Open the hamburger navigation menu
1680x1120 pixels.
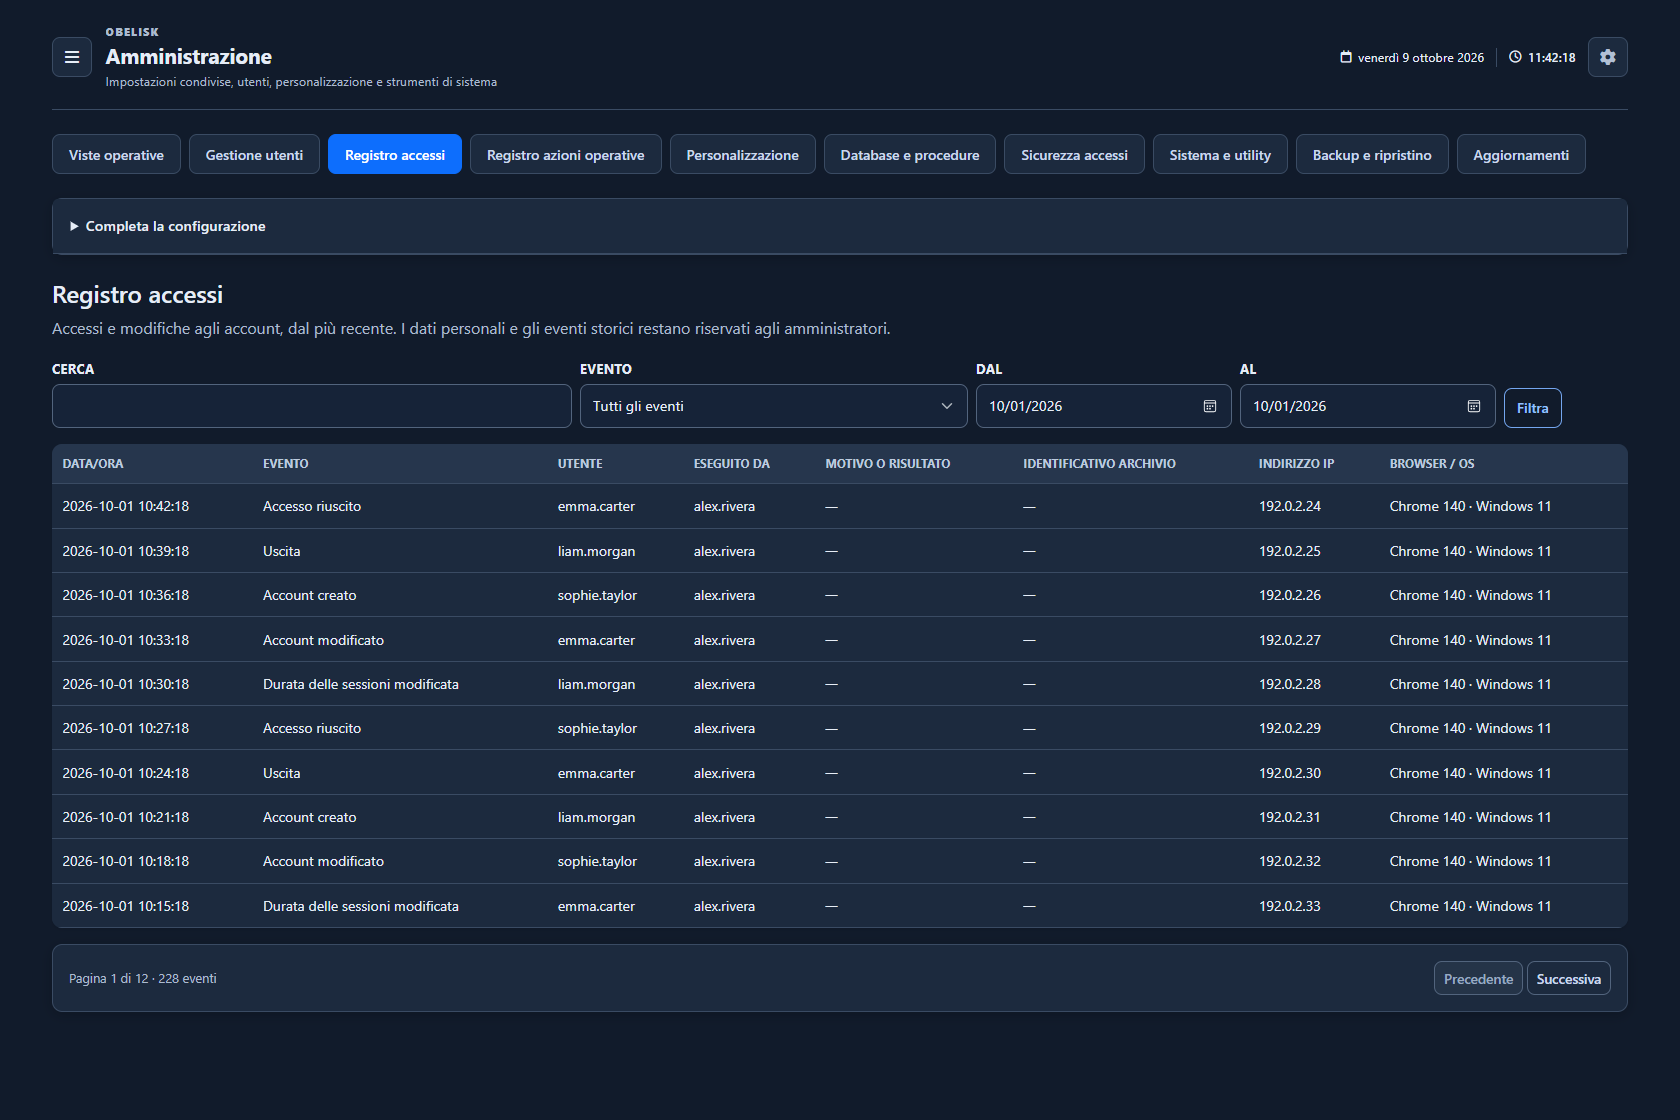pyautogui.click(x=72, y=57)
